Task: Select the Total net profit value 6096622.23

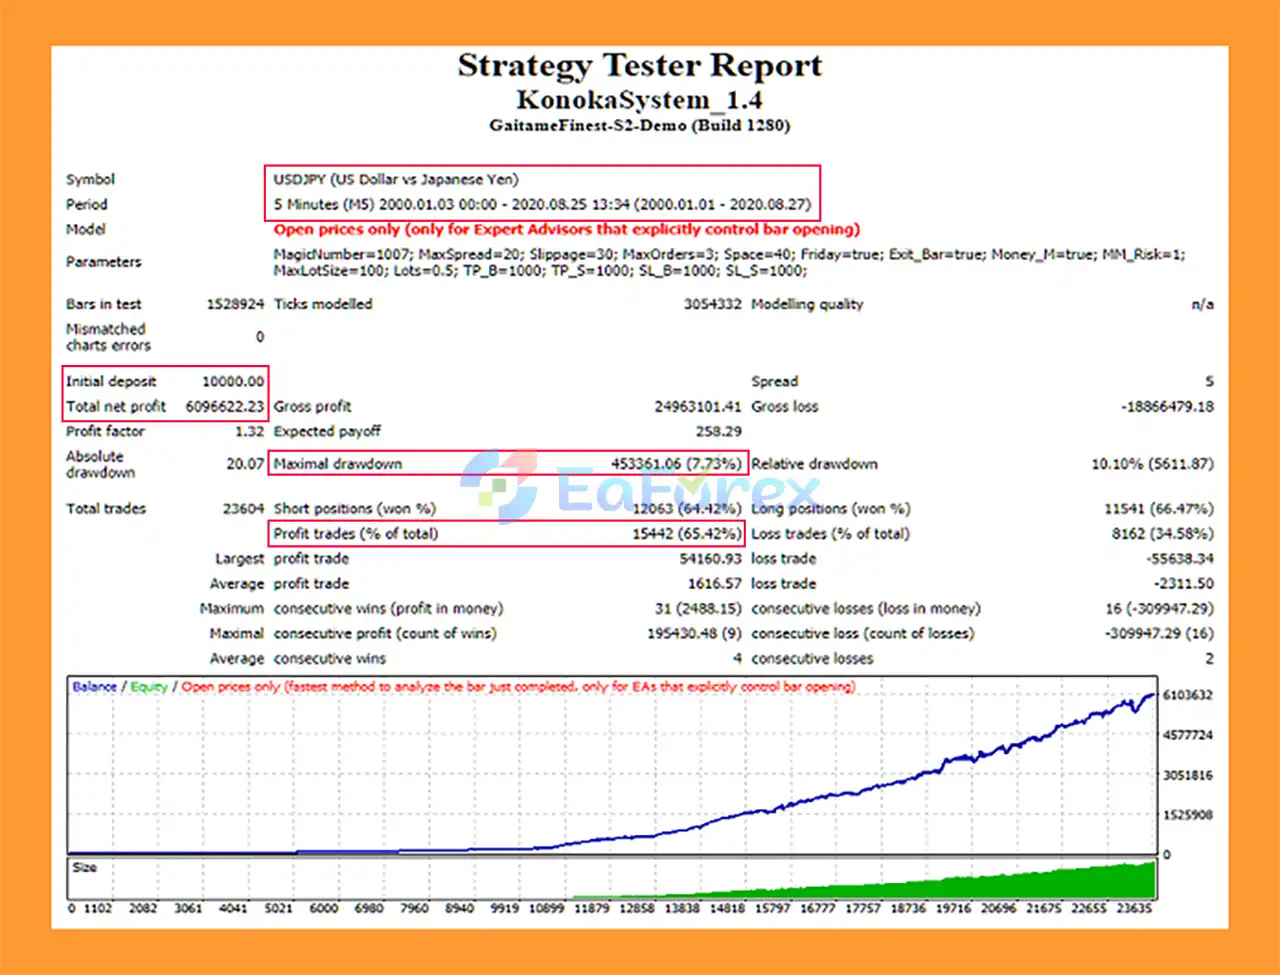Action: (225, 406)
